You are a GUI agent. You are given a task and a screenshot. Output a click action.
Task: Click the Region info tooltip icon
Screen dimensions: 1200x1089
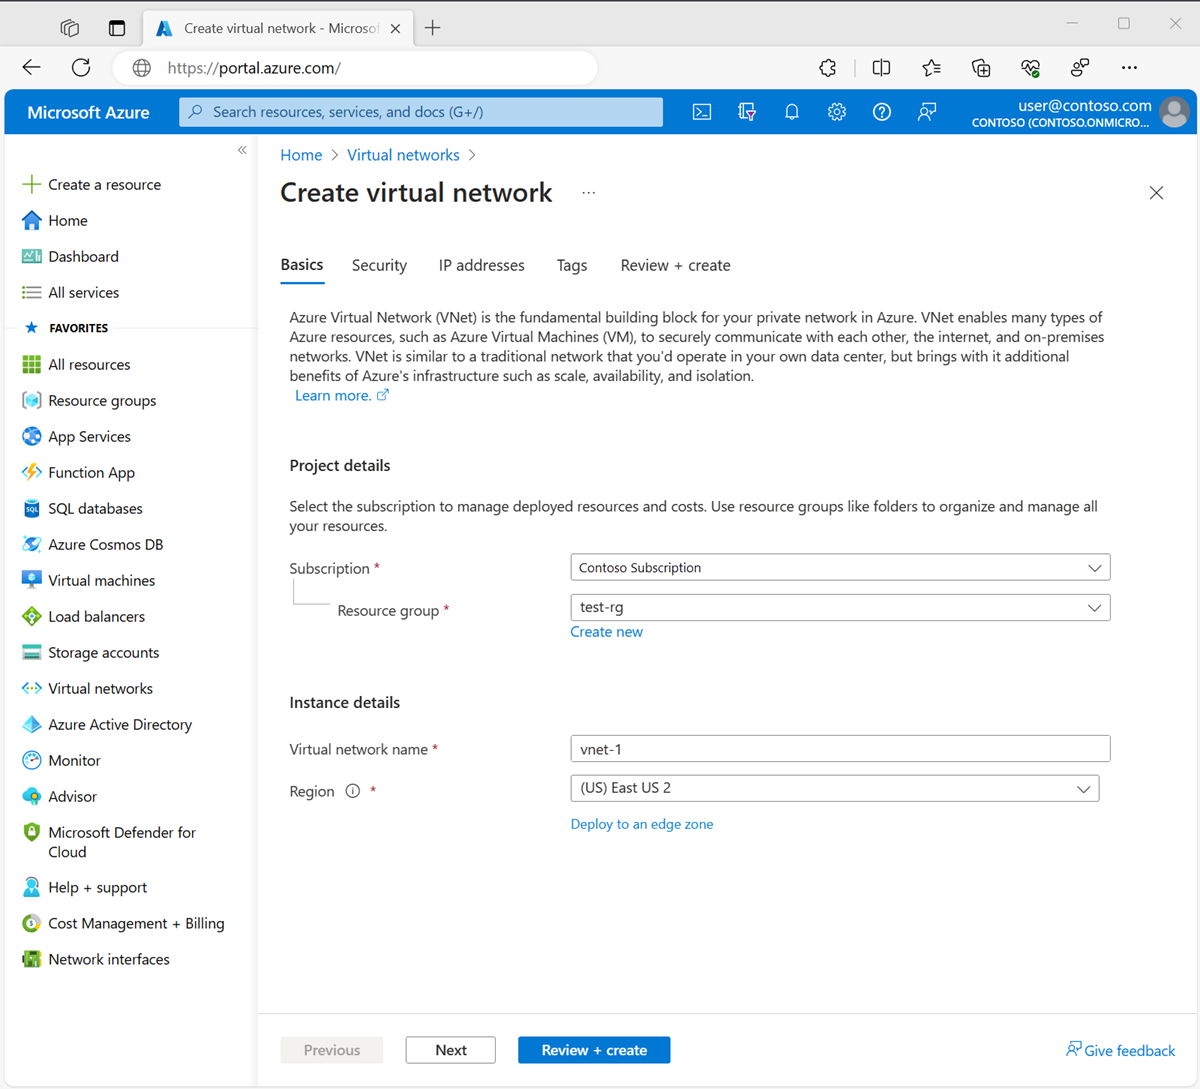click(x=352, y=790)
